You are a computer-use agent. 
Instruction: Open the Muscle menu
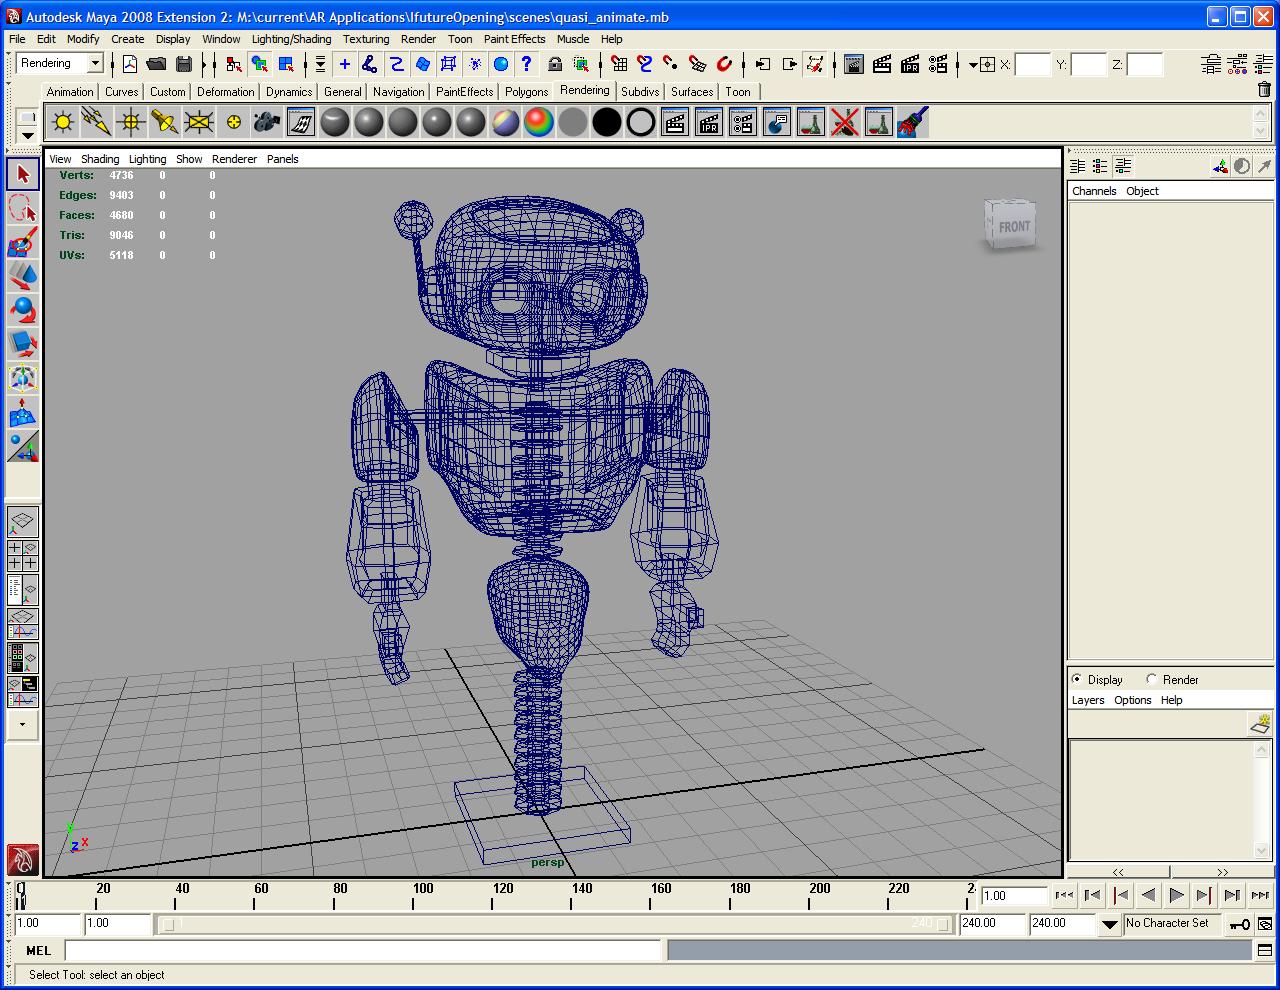572,39
